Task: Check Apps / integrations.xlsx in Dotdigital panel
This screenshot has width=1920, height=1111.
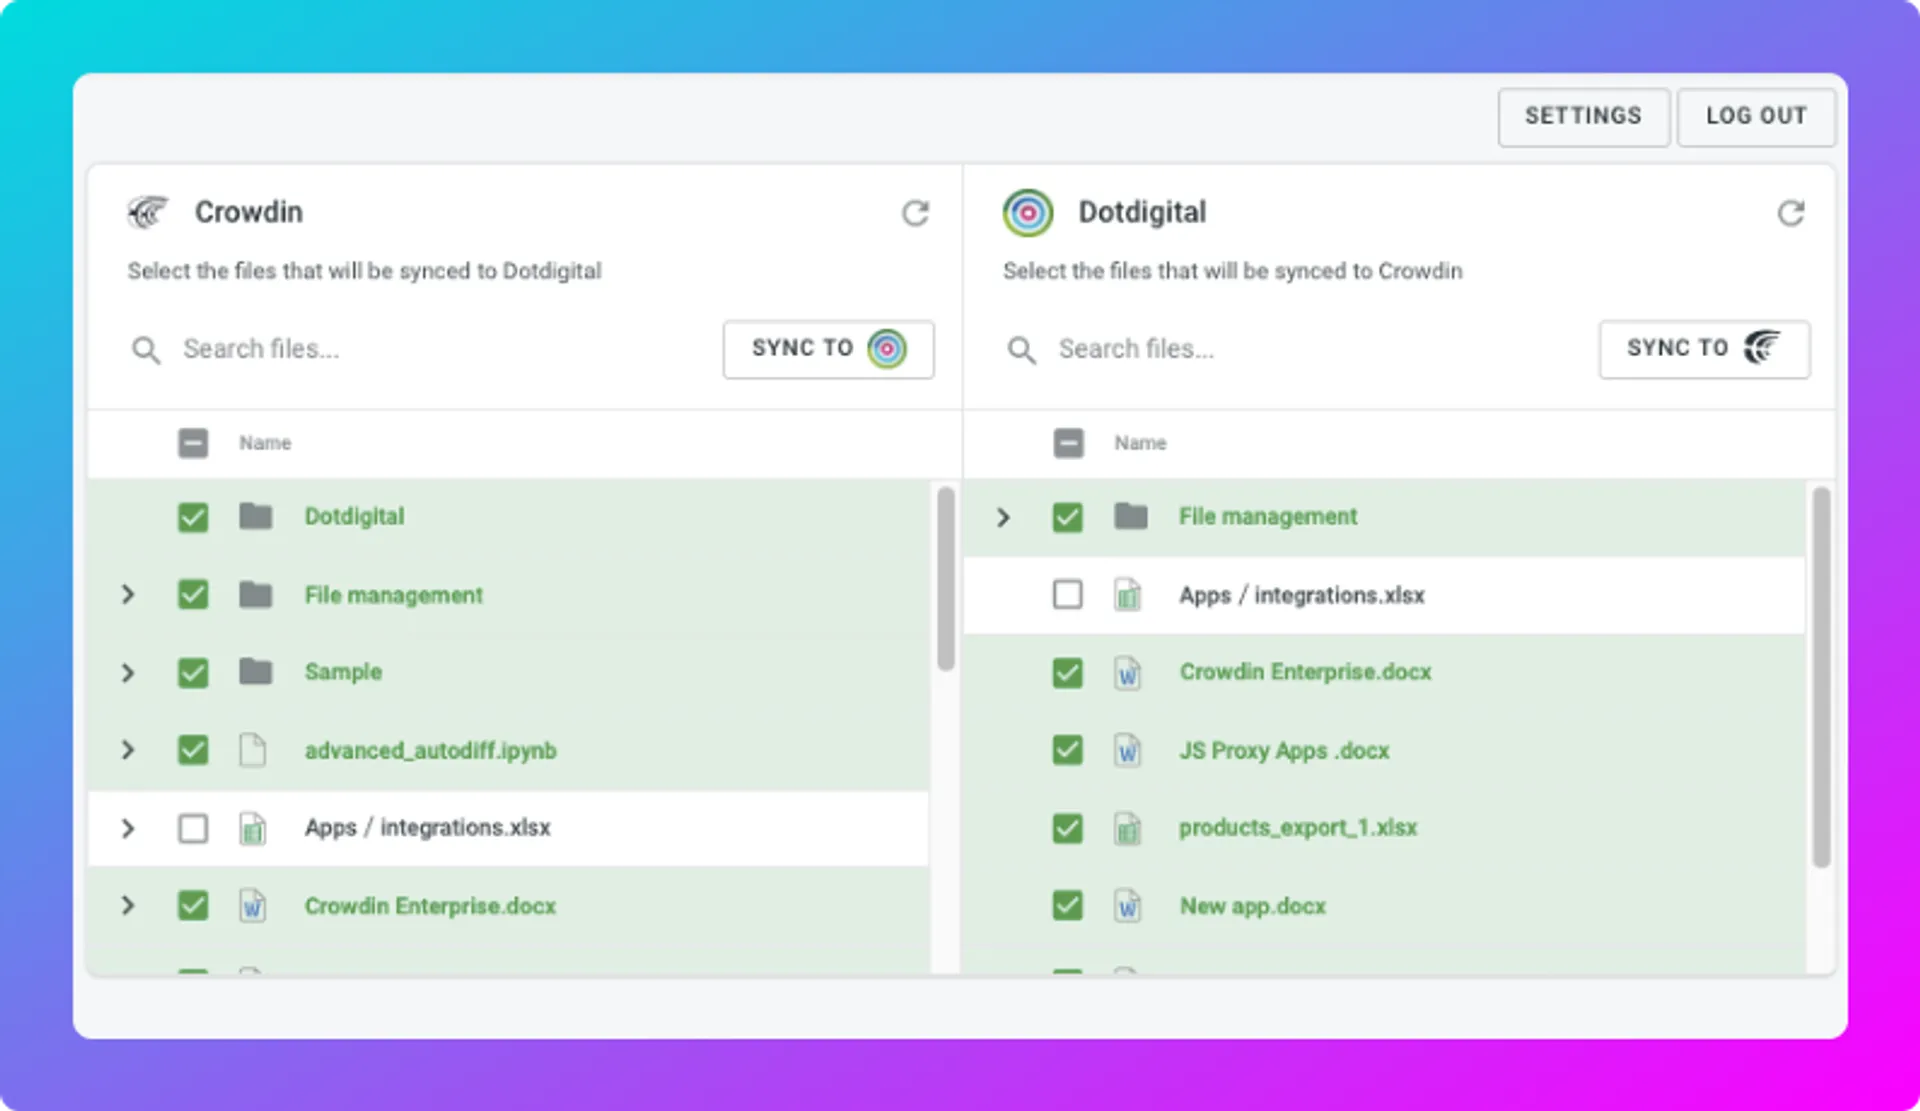Action: coord(1068,595)
